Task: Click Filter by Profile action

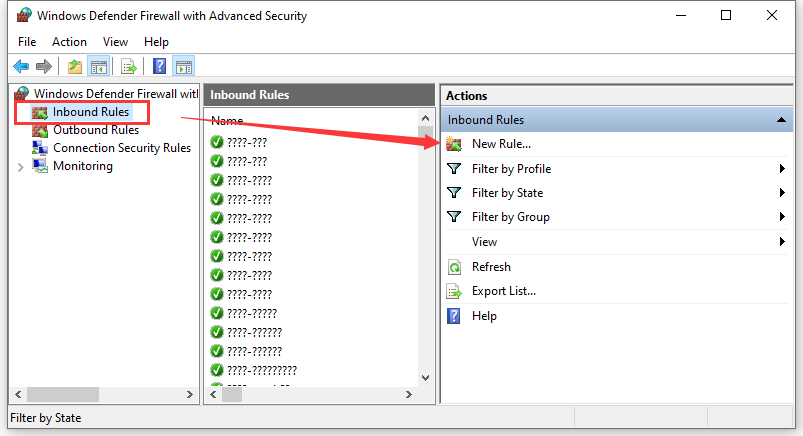Action: (512, 169)
